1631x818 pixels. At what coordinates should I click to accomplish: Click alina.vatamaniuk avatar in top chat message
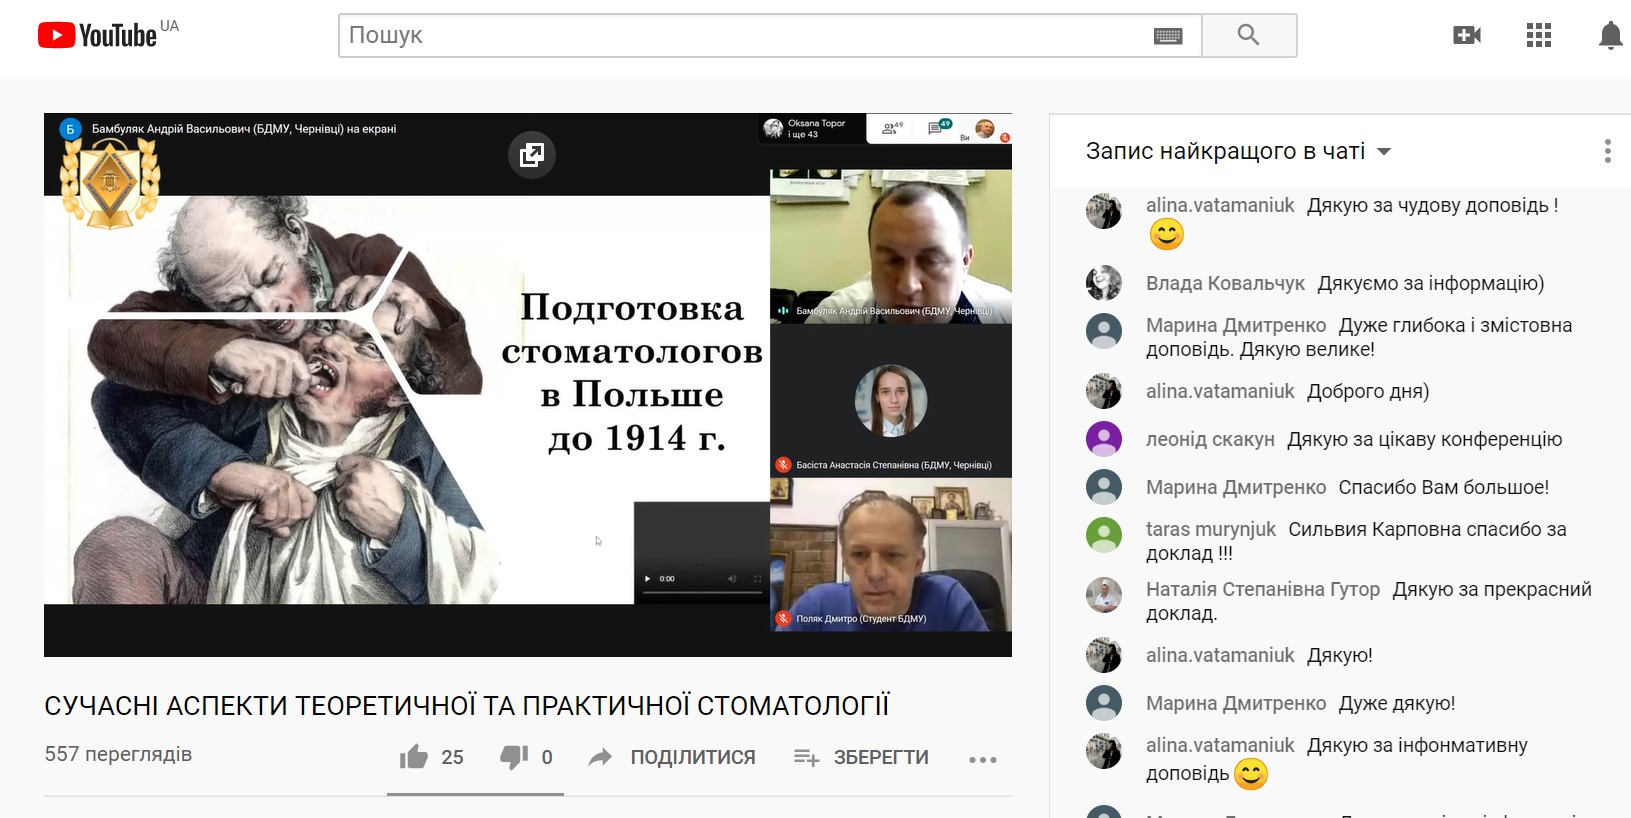click(1104, 211)
